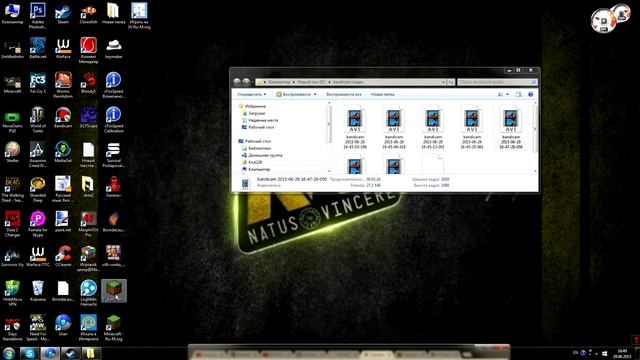The width and height of the screenshot is (640, 360).
Task: Select the bandicam 16-45-03-199 AVI file
Action: [x=355, y=127]
